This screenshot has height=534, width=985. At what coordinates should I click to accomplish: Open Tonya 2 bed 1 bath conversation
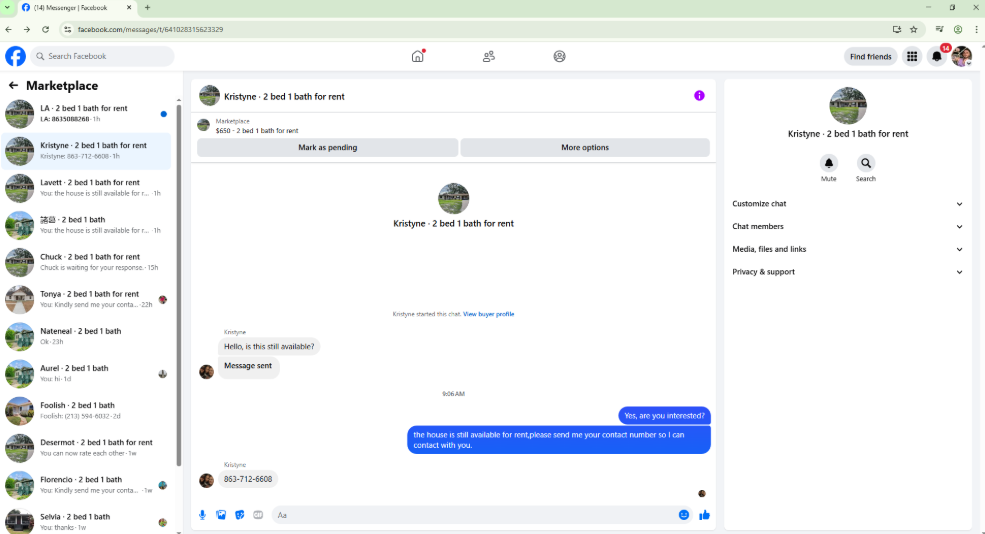86,299
